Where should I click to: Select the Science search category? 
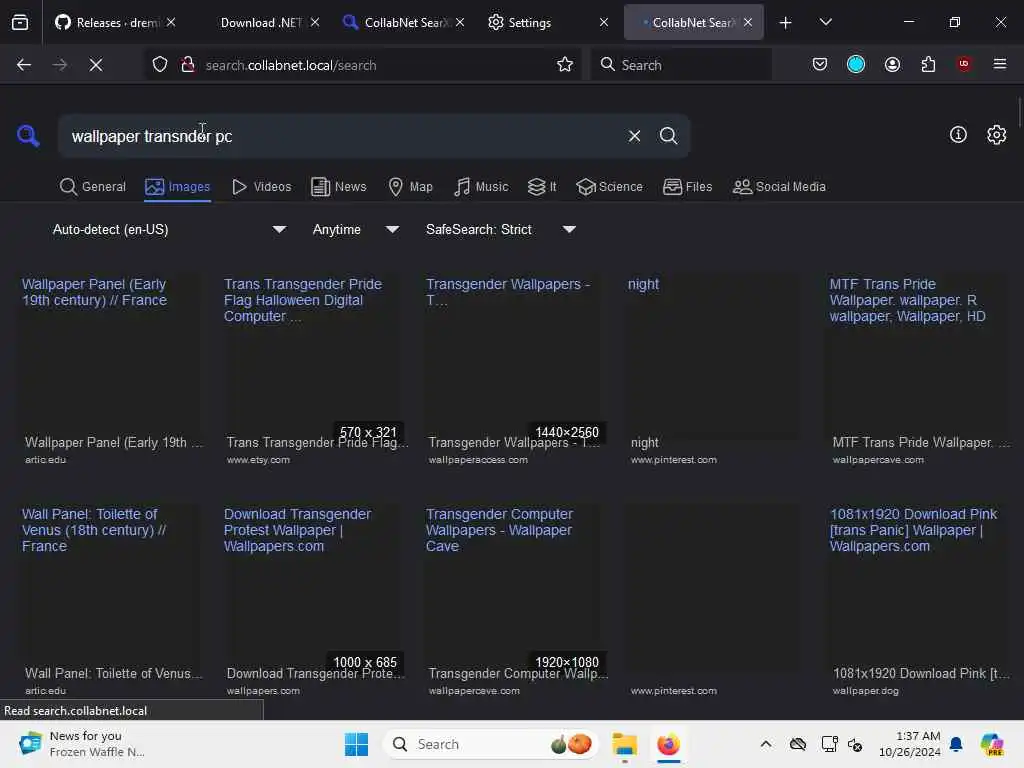(610, 187)
